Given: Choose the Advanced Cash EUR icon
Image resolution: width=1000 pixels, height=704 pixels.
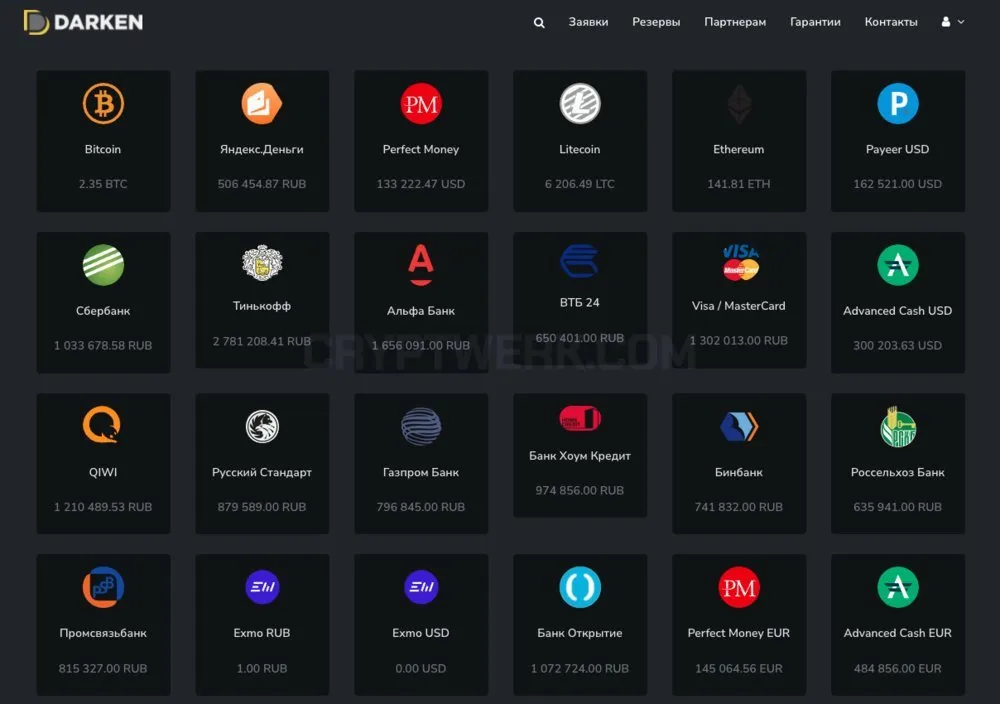Looking at the screenshot, I should click(x=897, y=587).
